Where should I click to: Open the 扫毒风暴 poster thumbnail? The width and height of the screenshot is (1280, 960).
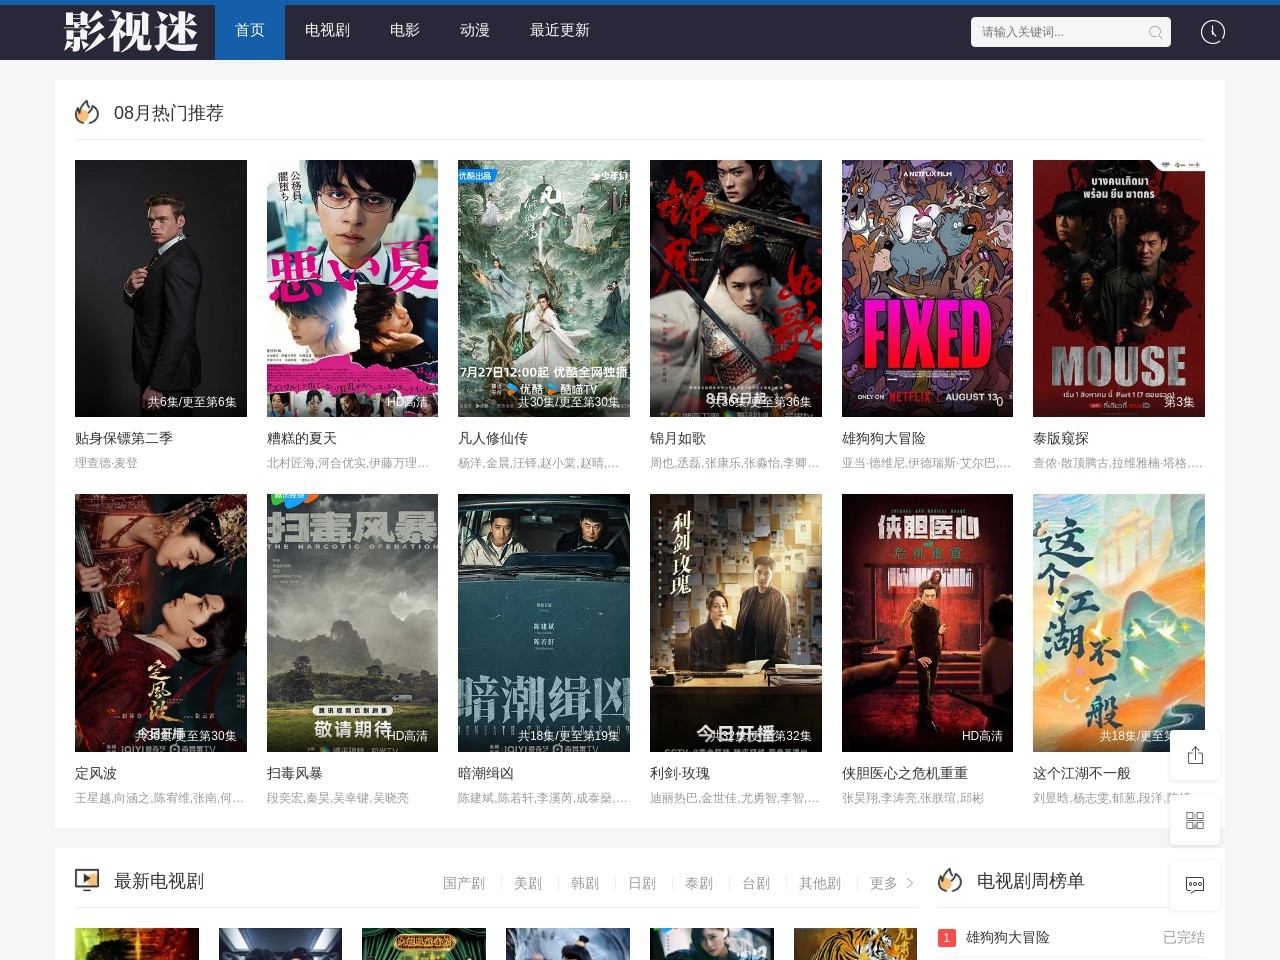[x=352, y=622]
